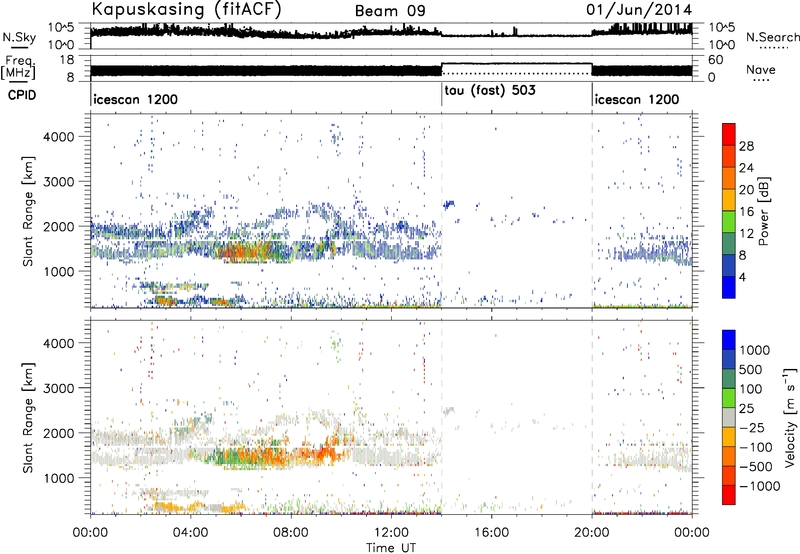Click the 3000 tick on the velocity panel
Screen dimensions: 800x554
click(x=59, y=388)
